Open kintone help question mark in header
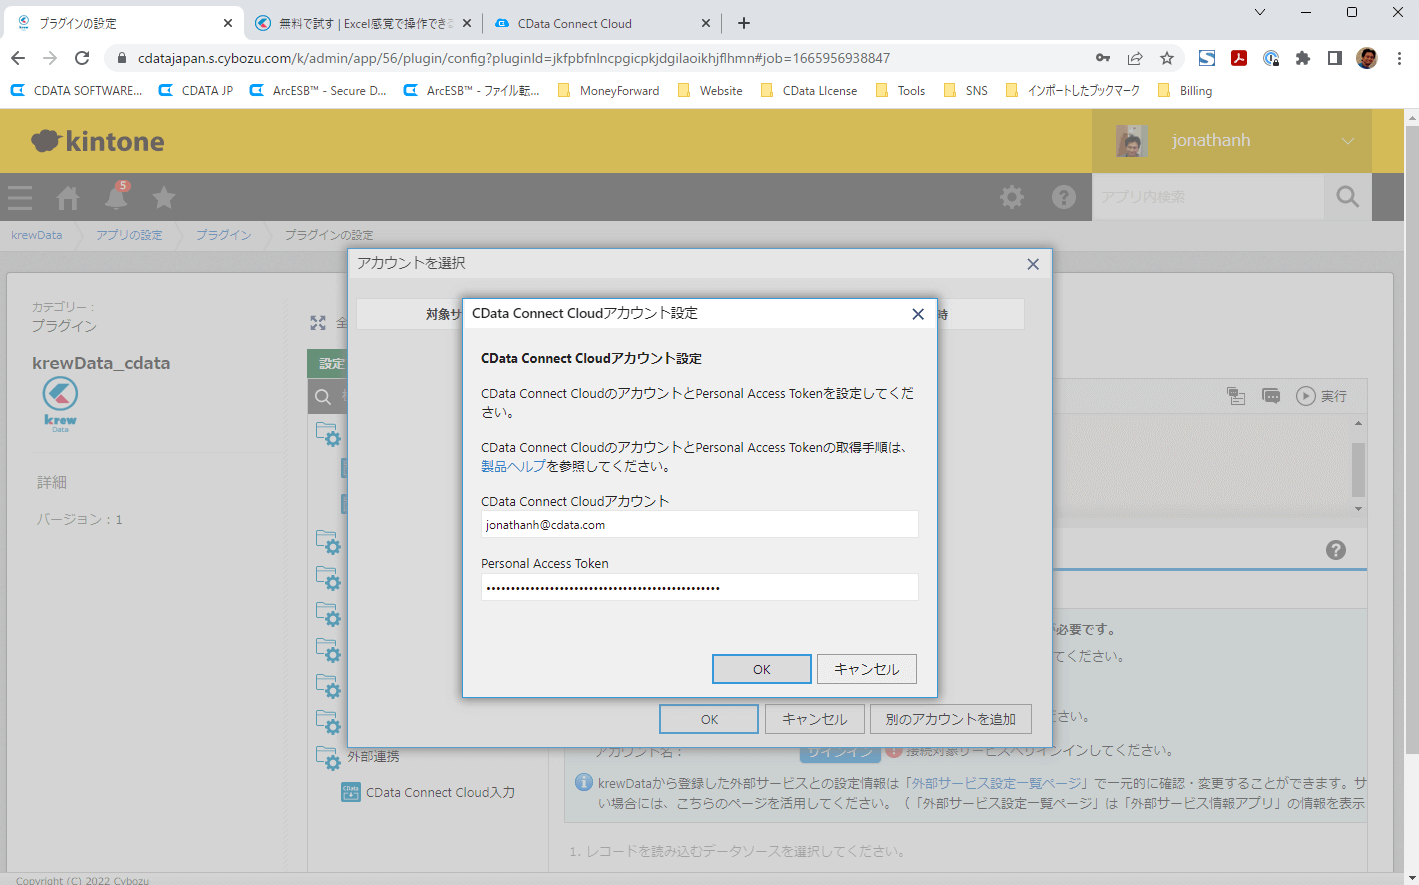The image size is (1419, 885). coord(1064,197)
